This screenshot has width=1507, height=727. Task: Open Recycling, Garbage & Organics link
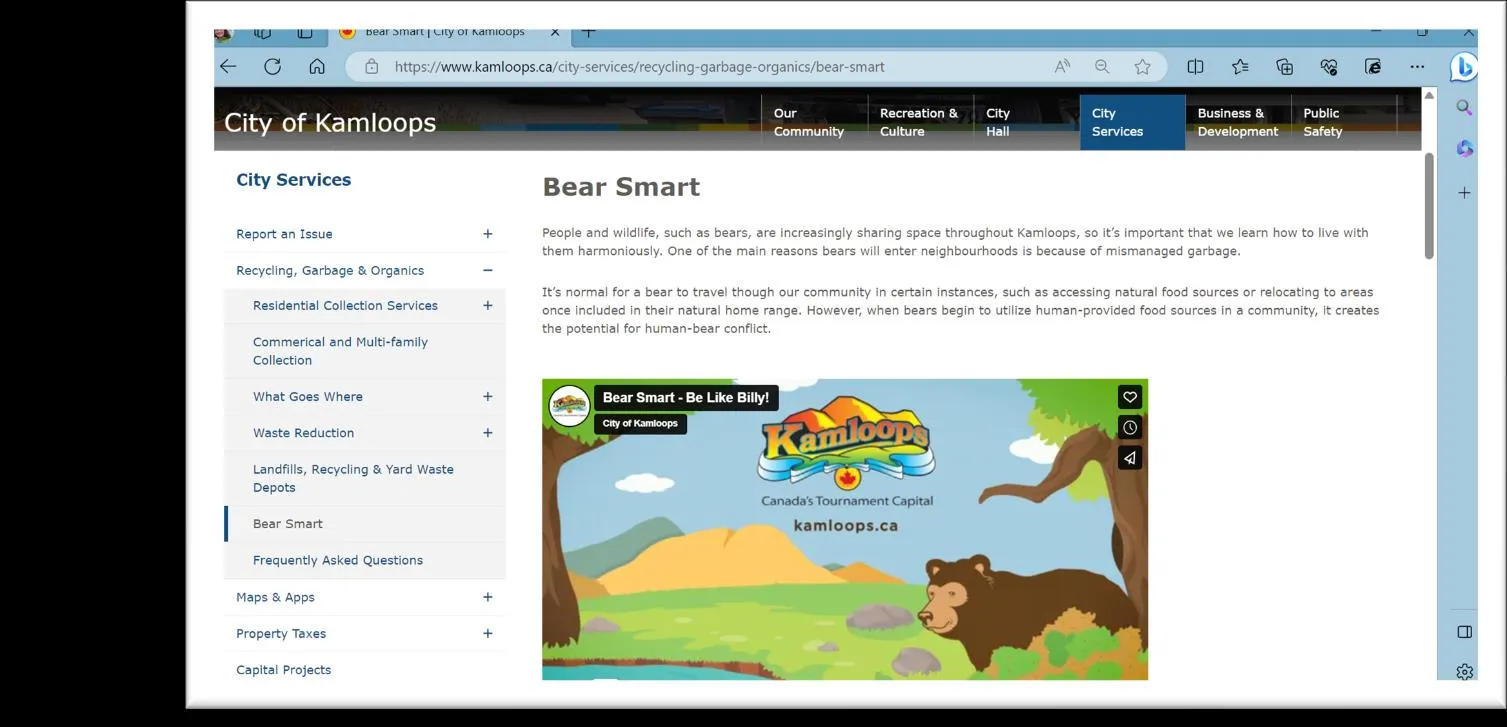(330, 270)
